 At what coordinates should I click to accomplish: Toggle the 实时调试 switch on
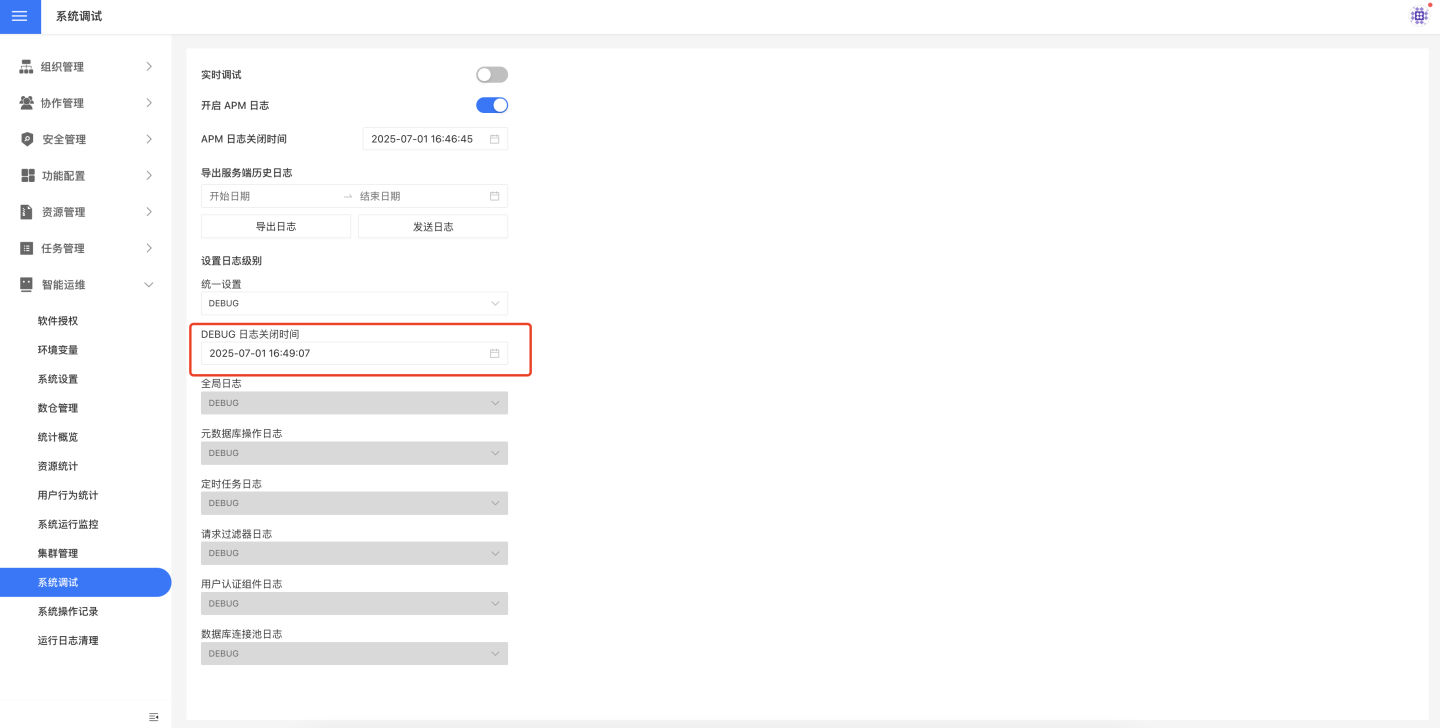pos(492,75)
